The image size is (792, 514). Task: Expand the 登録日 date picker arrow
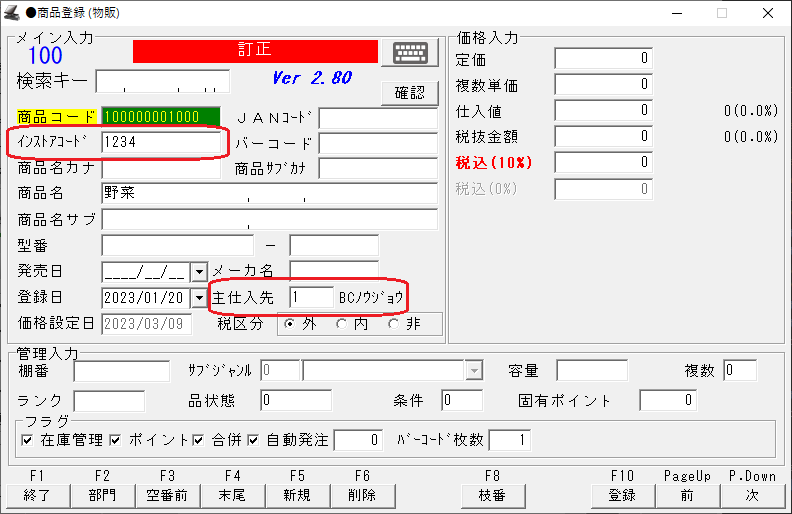coord(198,297)
